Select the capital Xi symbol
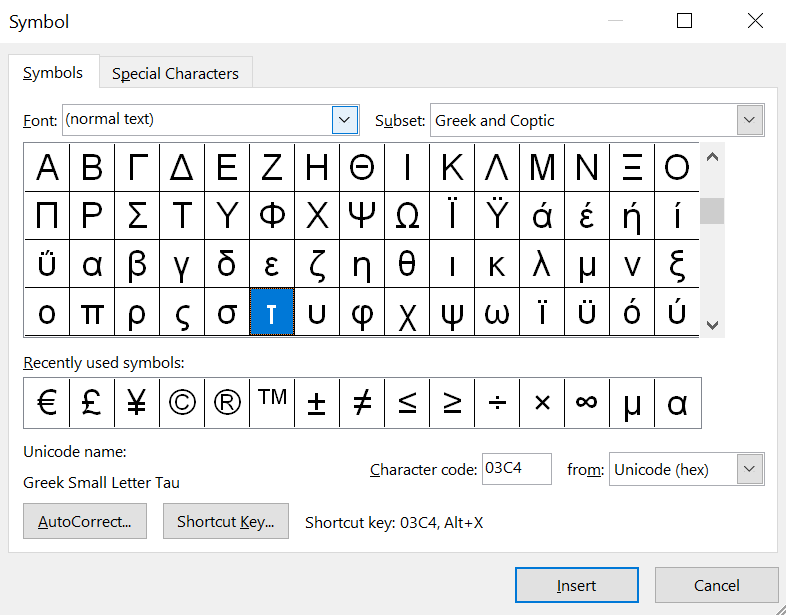 632,167
